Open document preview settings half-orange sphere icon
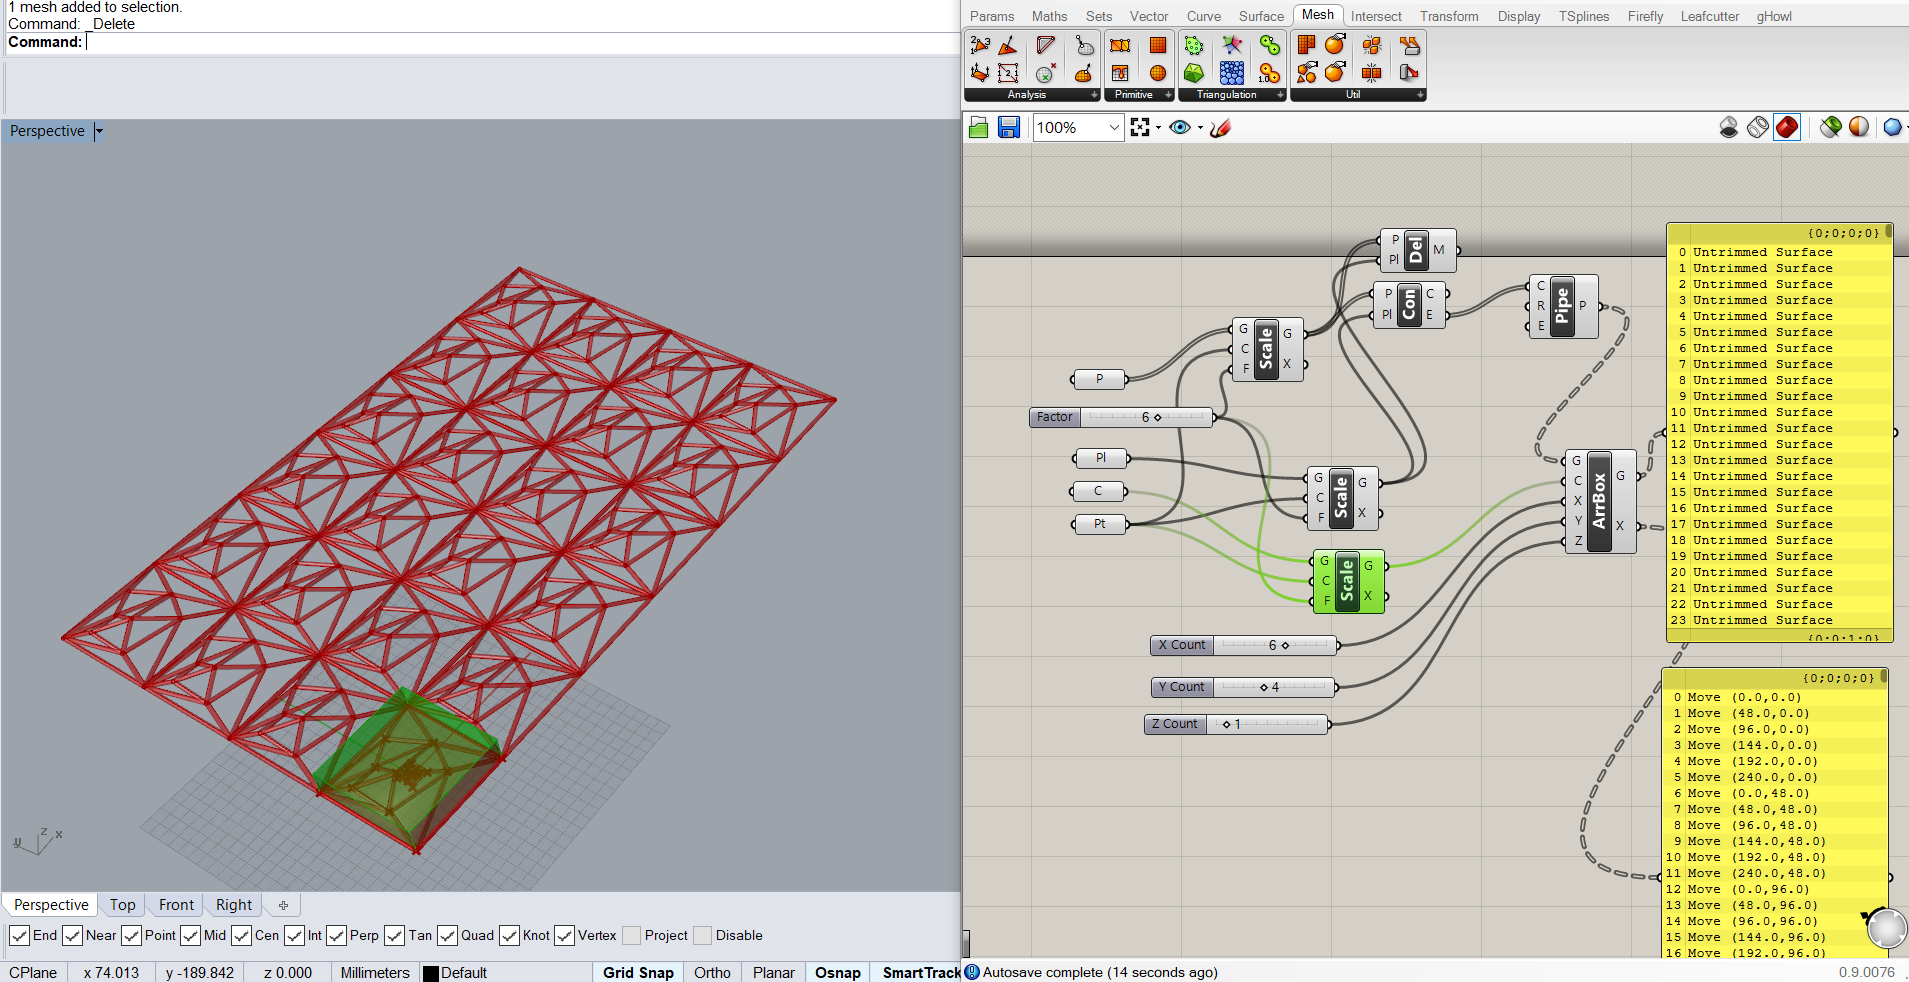 [1859, 127]
